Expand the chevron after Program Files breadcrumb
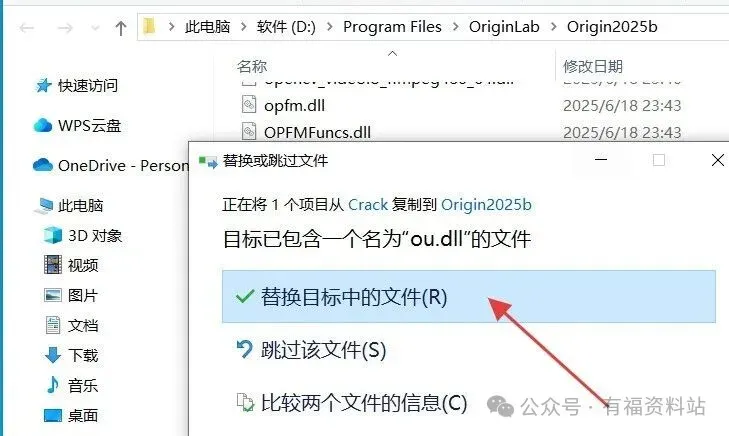Image resolution: width=729 pixels, height=436 pixels. click(x=456, y=27)
